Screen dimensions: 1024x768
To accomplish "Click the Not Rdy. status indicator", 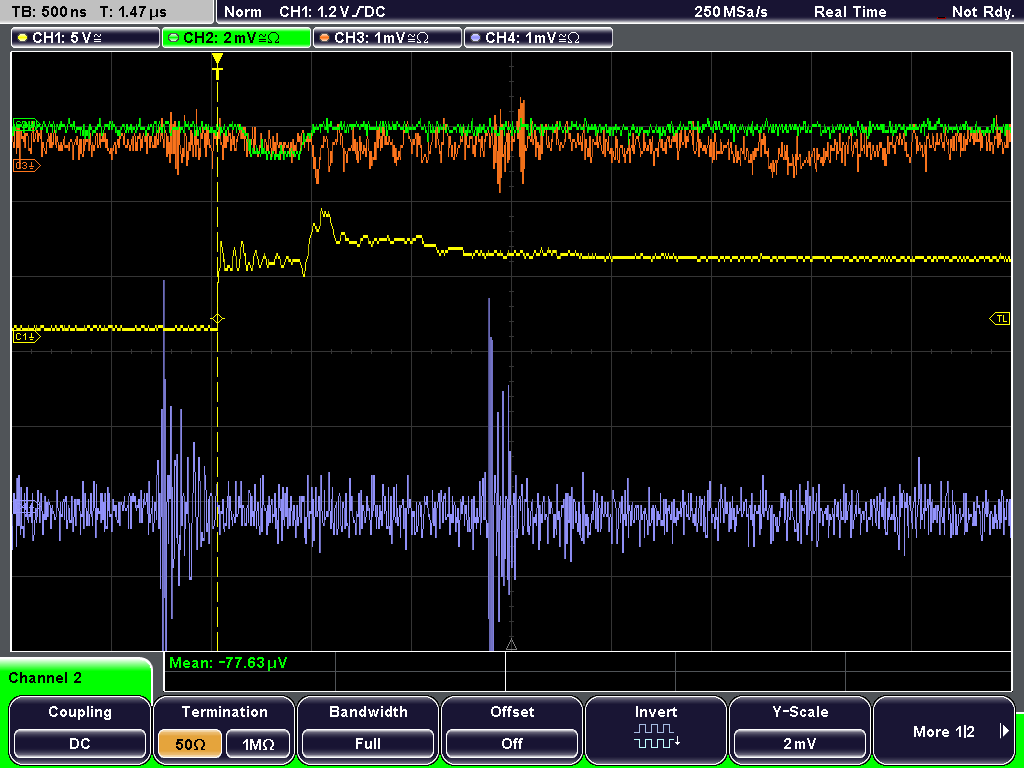I will [982, 12].
